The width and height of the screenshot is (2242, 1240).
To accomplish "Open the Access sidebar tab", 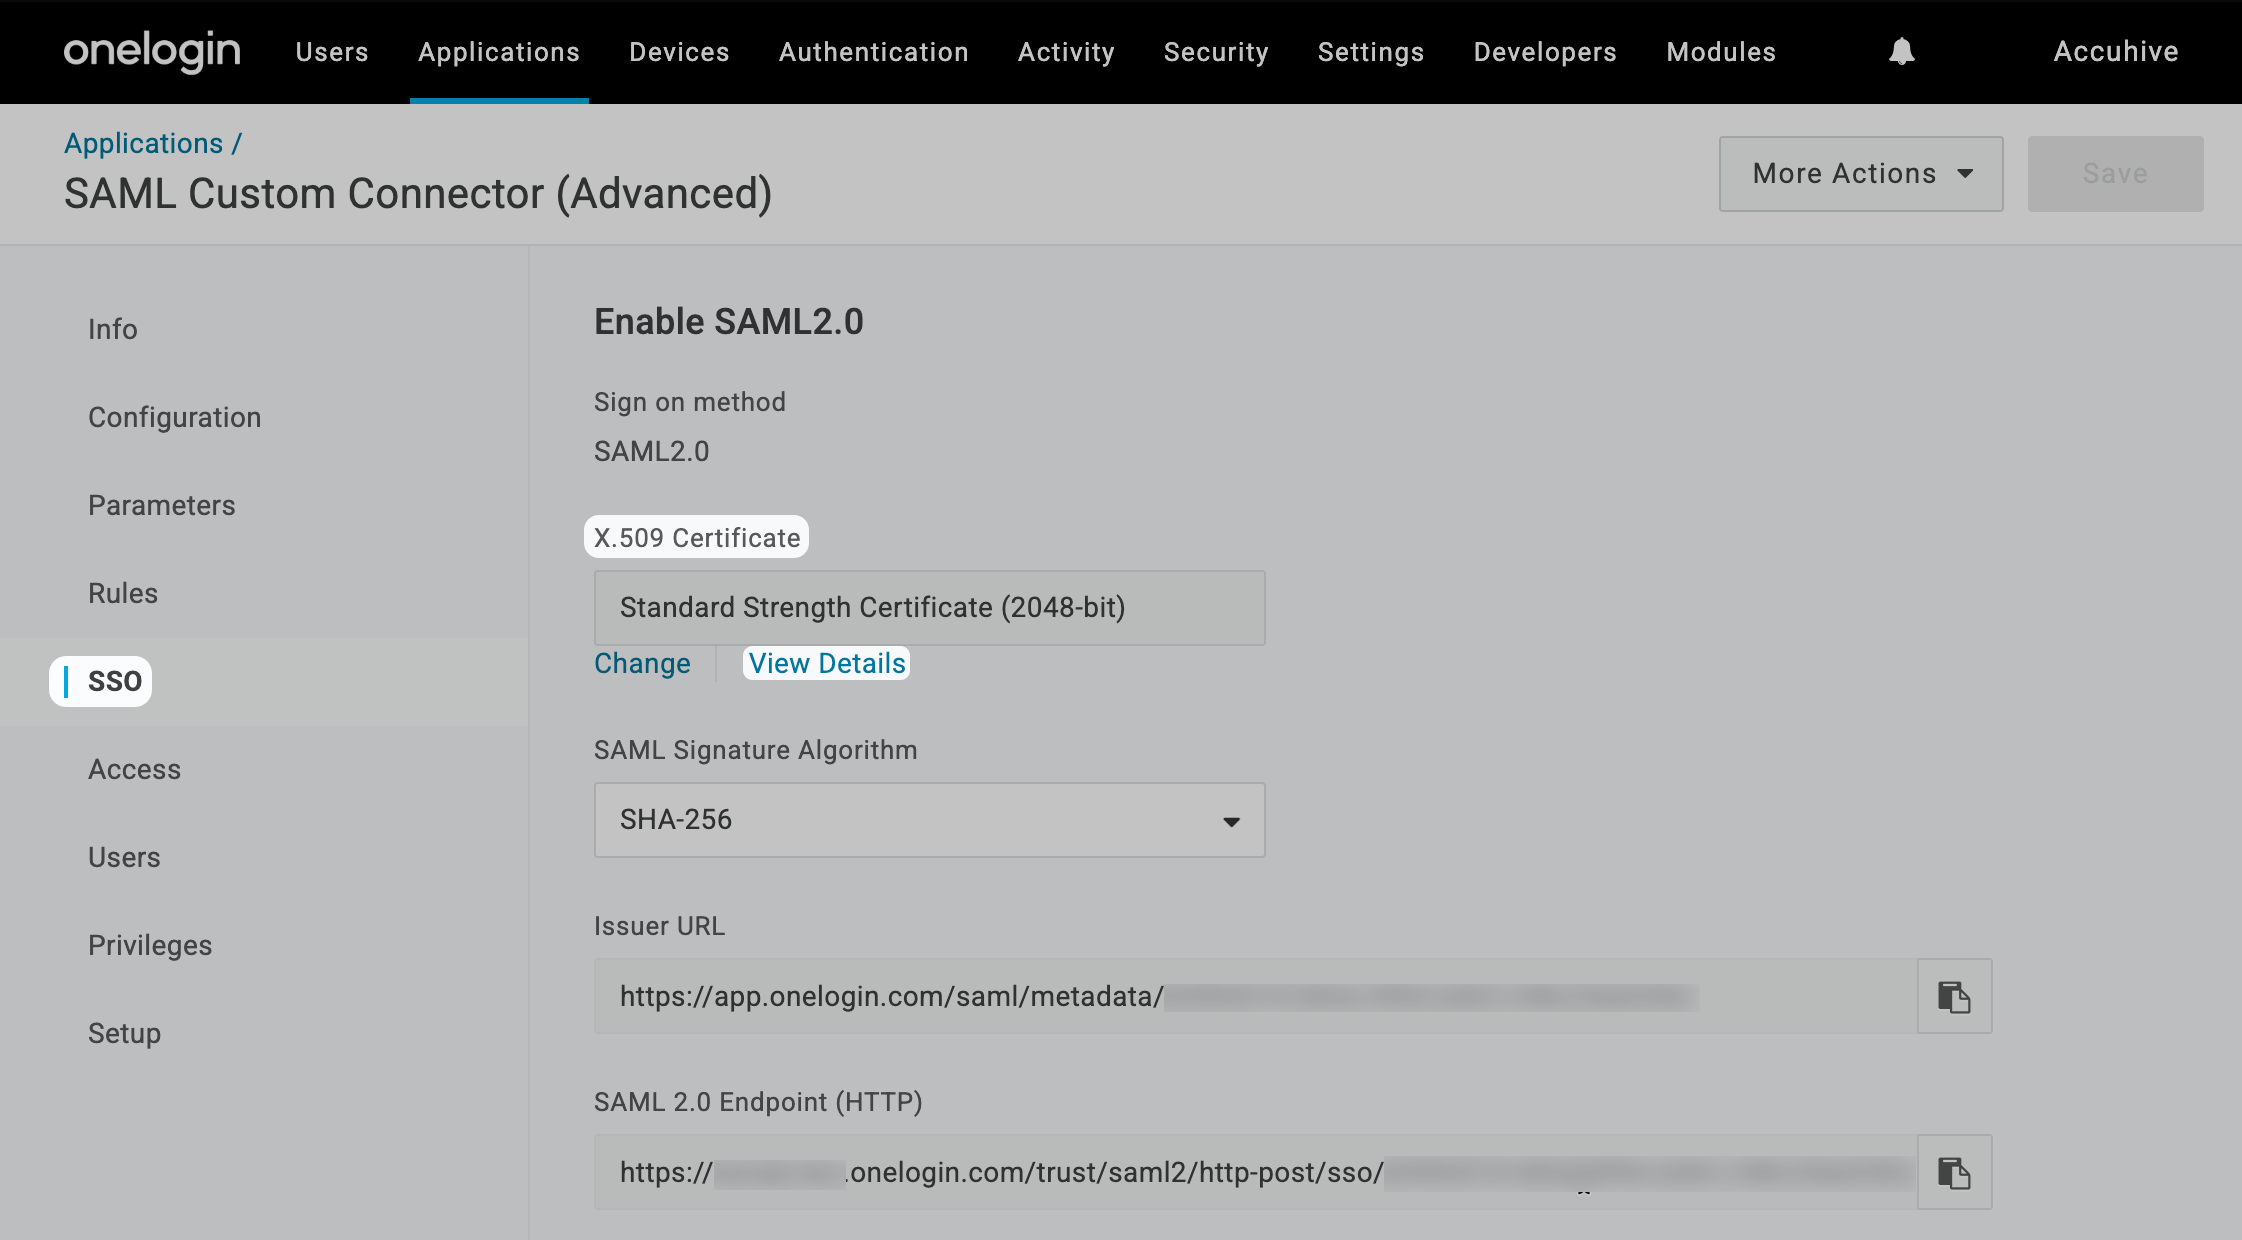I will pos(134,769).
